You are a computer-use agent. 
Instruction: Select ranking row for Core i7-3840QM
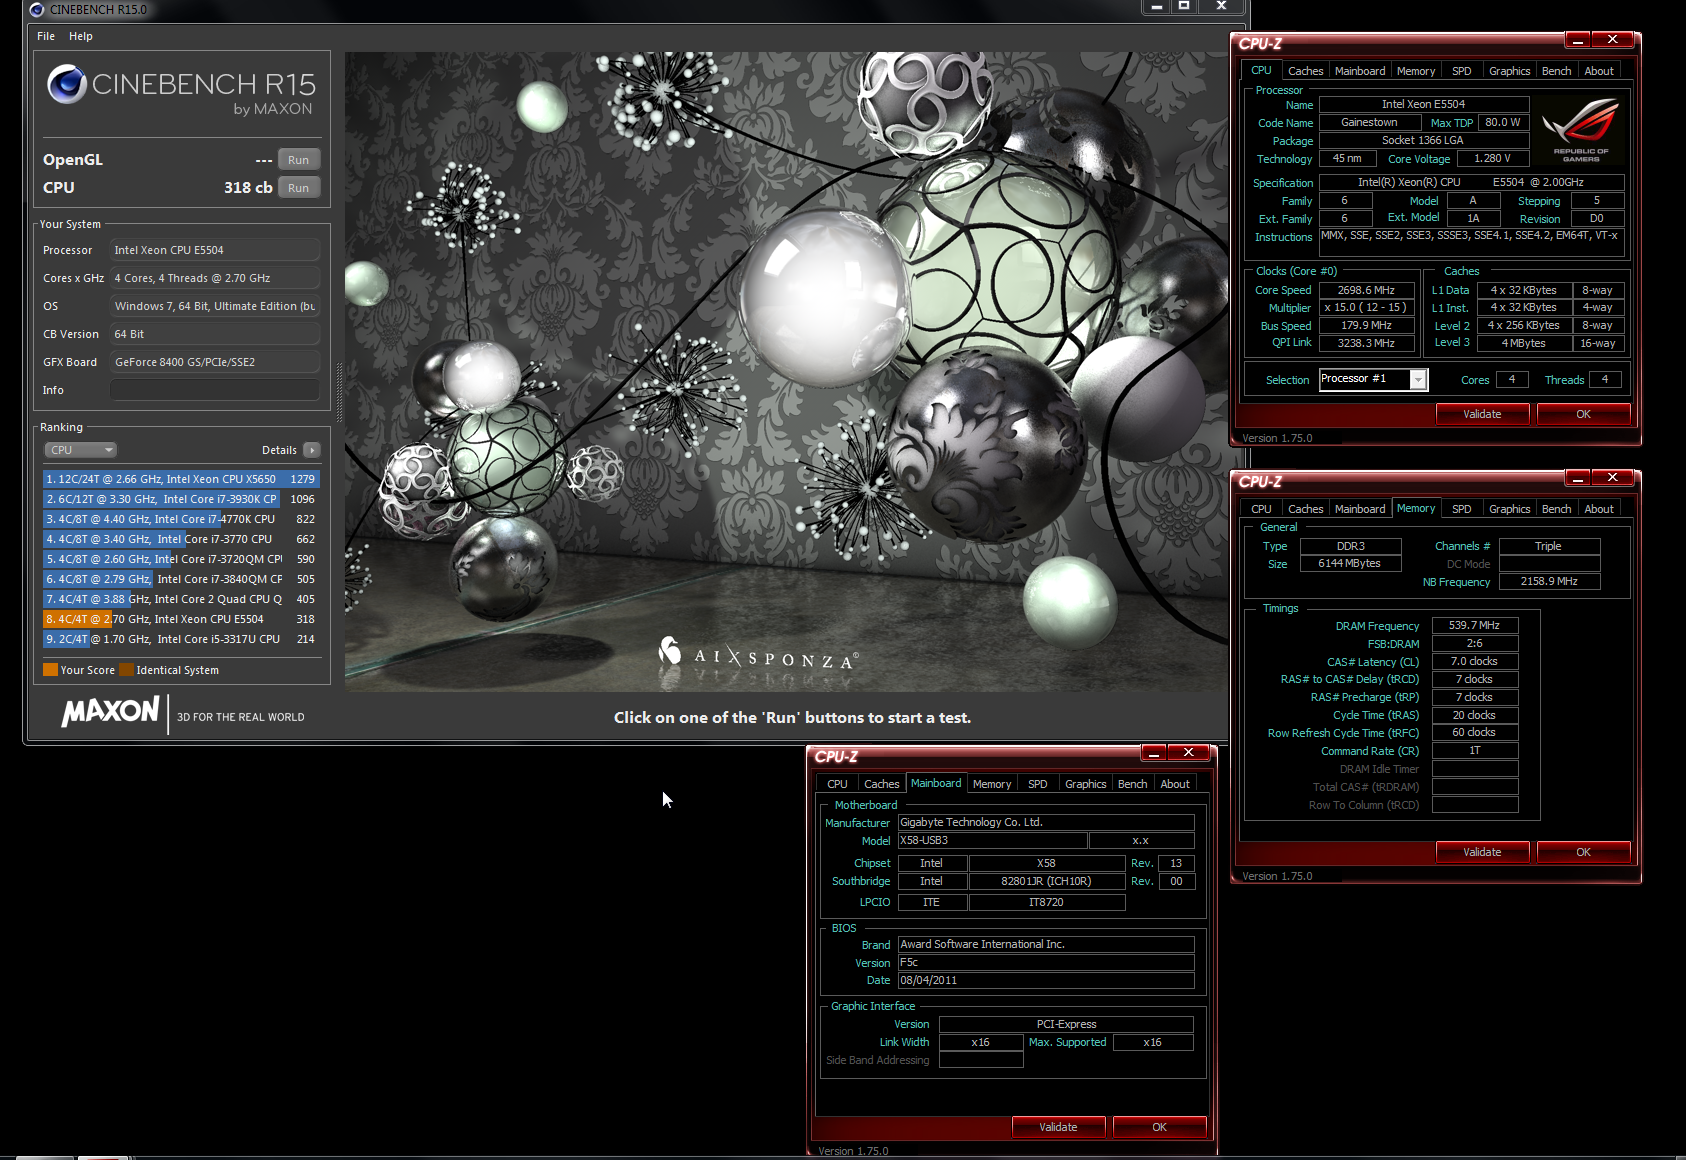[181, 579]
